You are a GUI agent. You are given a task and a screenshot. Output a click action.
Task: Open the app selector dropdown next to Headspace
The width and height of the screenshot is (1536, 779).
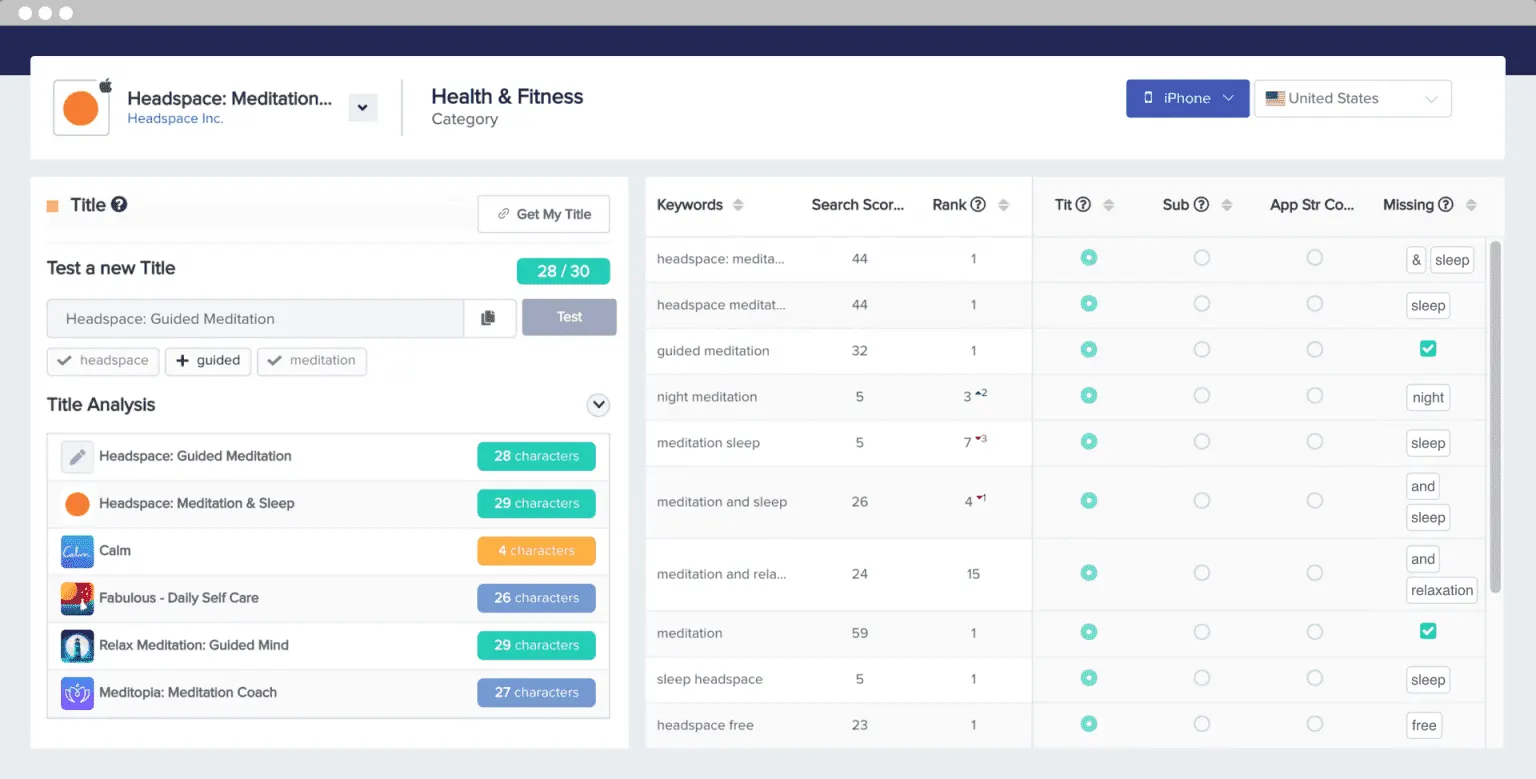coord(363,107)
